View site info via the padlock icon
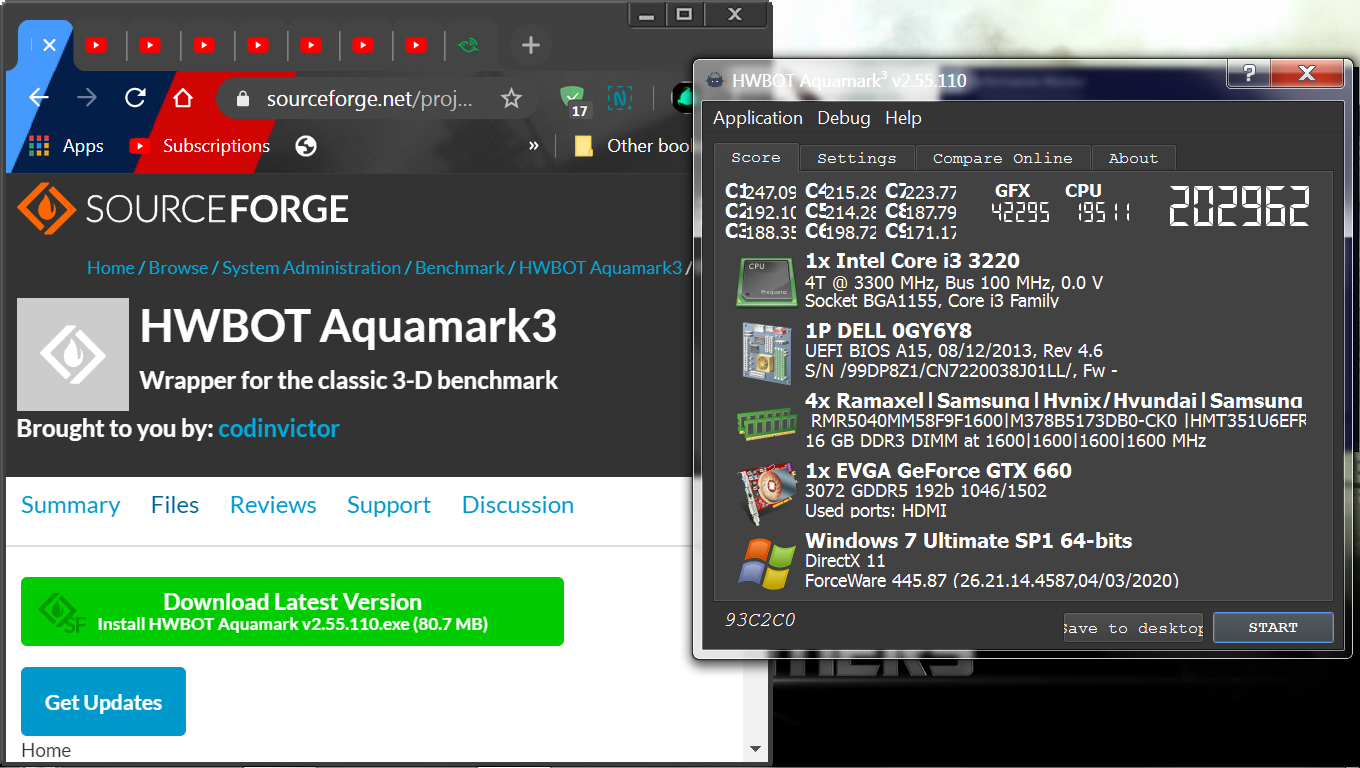Viewport: 1360px width, 768px height. pyautogui.click(x=241, y=99)
